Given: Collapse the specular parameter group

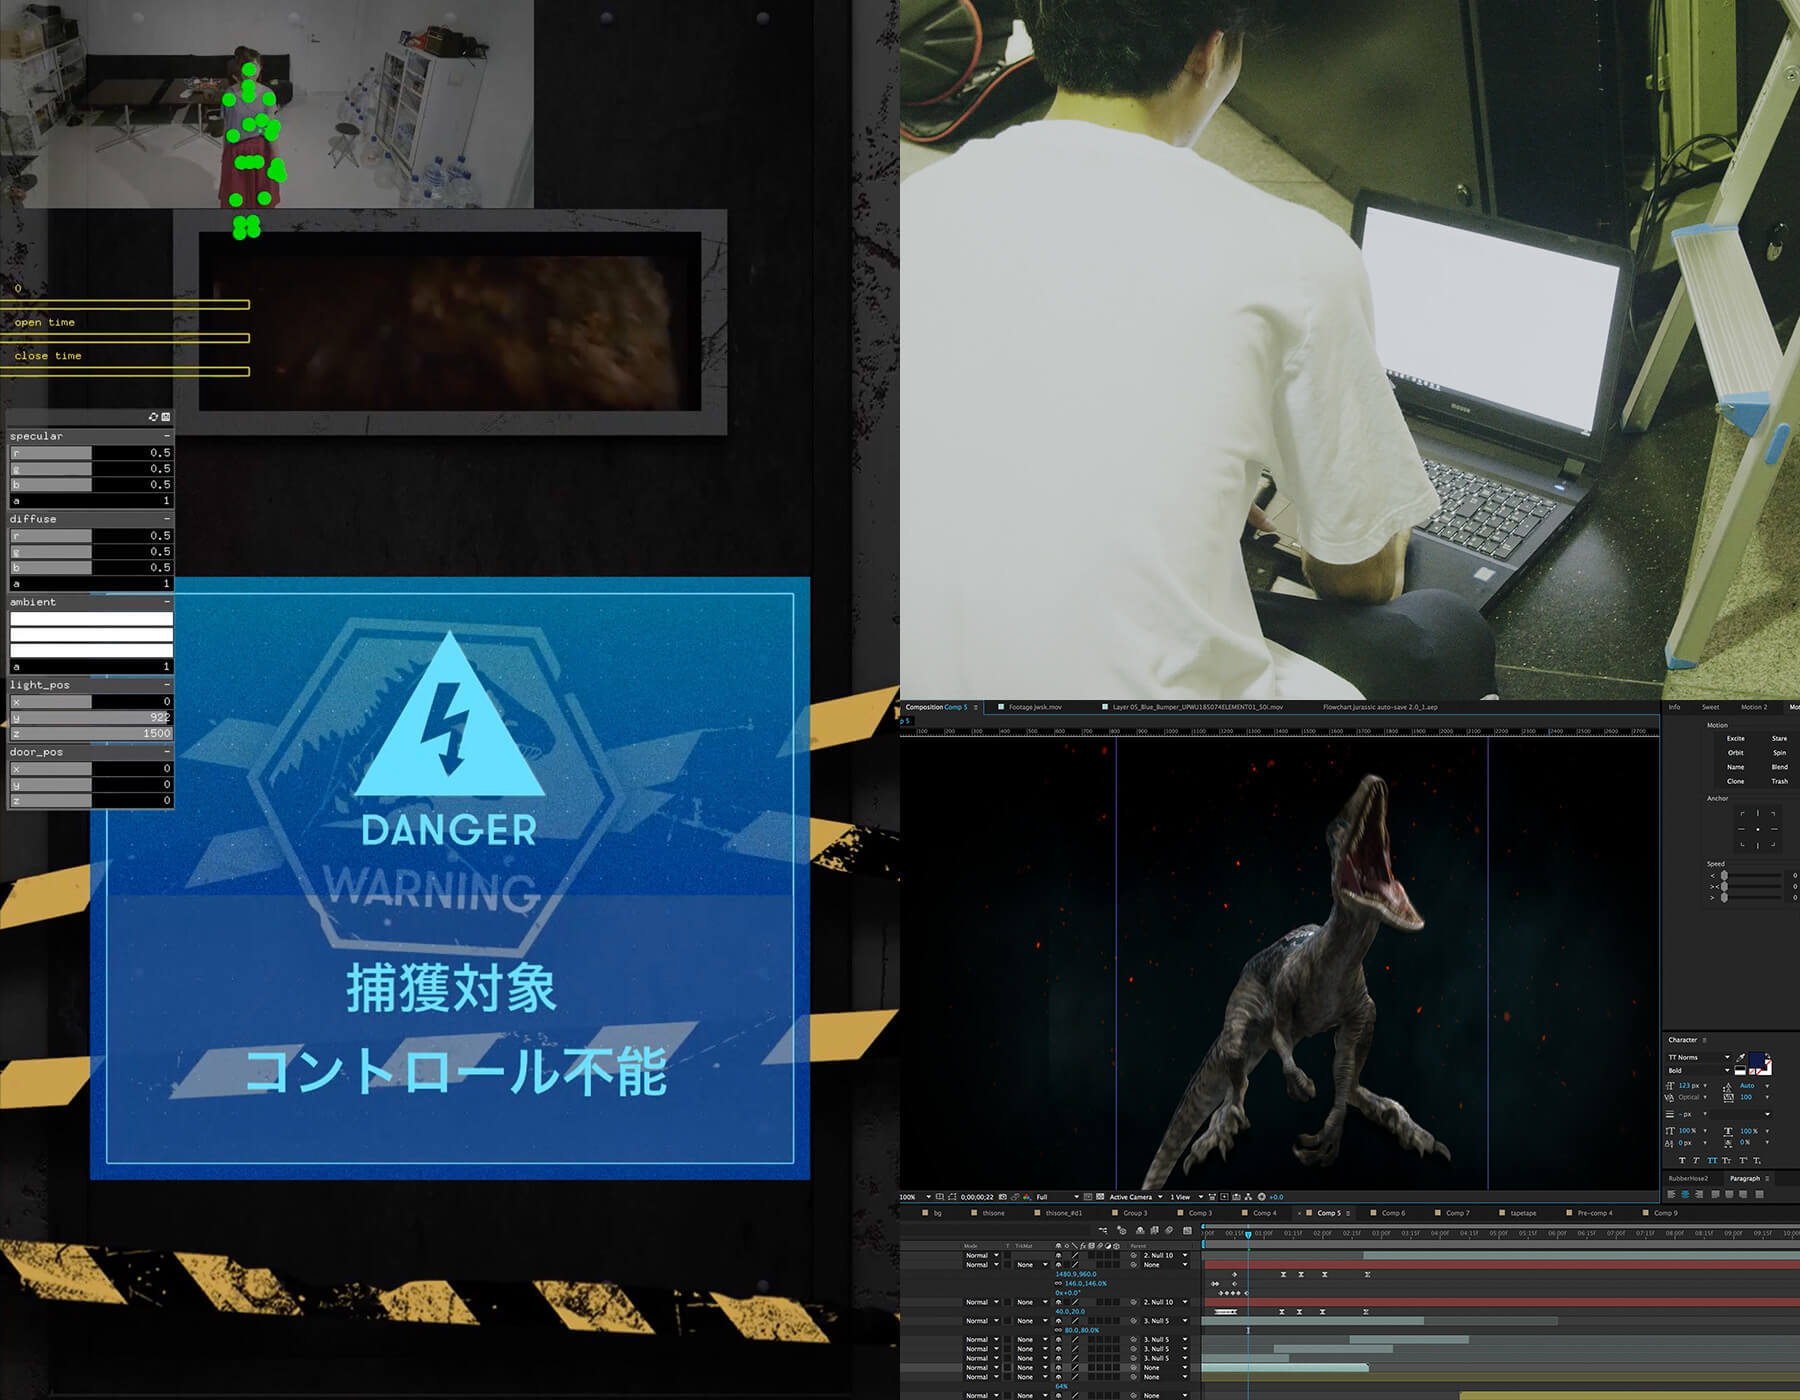Looking at the screenshot, I should tap(166, 436).
